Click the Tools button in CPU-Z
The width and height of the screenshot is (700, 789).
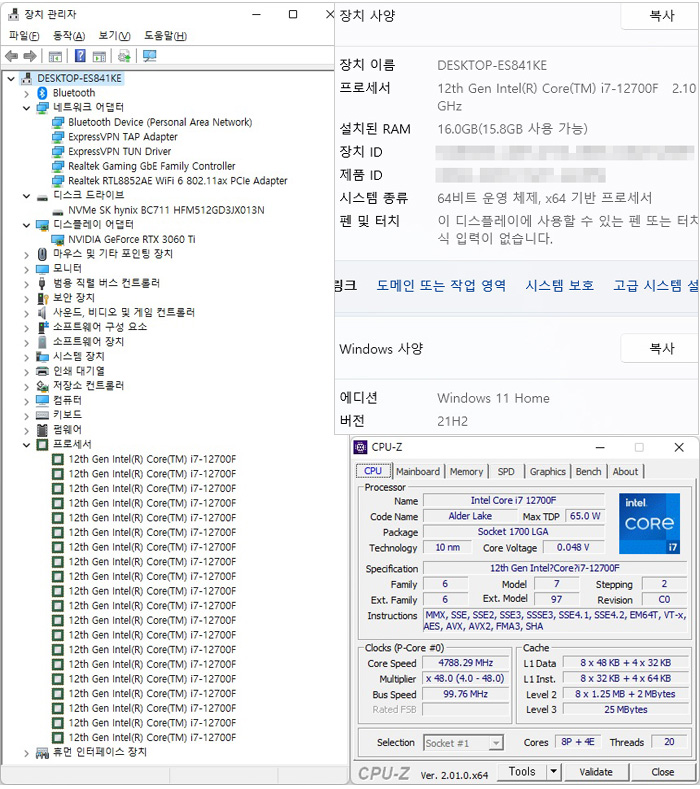[x=522, y=771]
